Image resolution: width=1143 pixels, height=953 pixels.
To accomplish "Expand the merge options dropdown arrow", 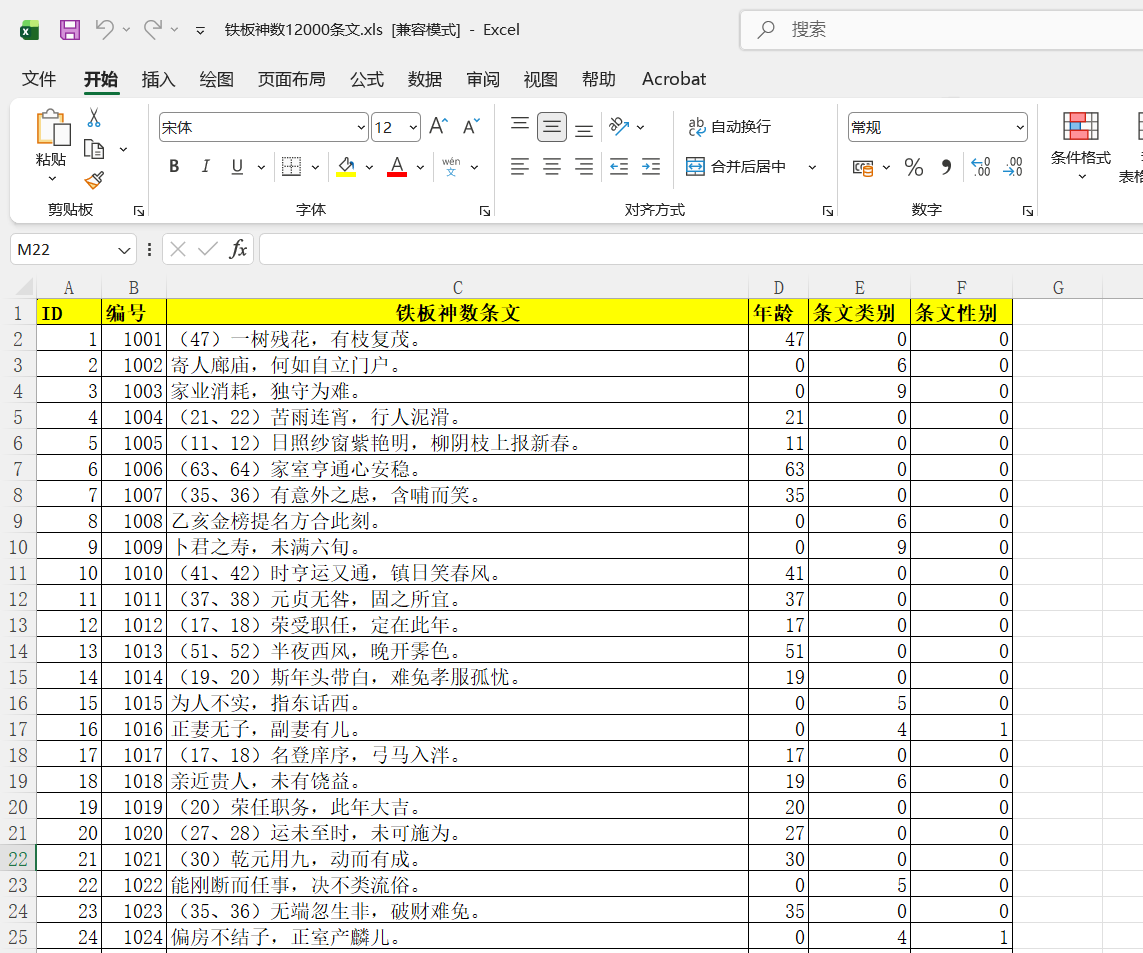I will pos(812,168).
